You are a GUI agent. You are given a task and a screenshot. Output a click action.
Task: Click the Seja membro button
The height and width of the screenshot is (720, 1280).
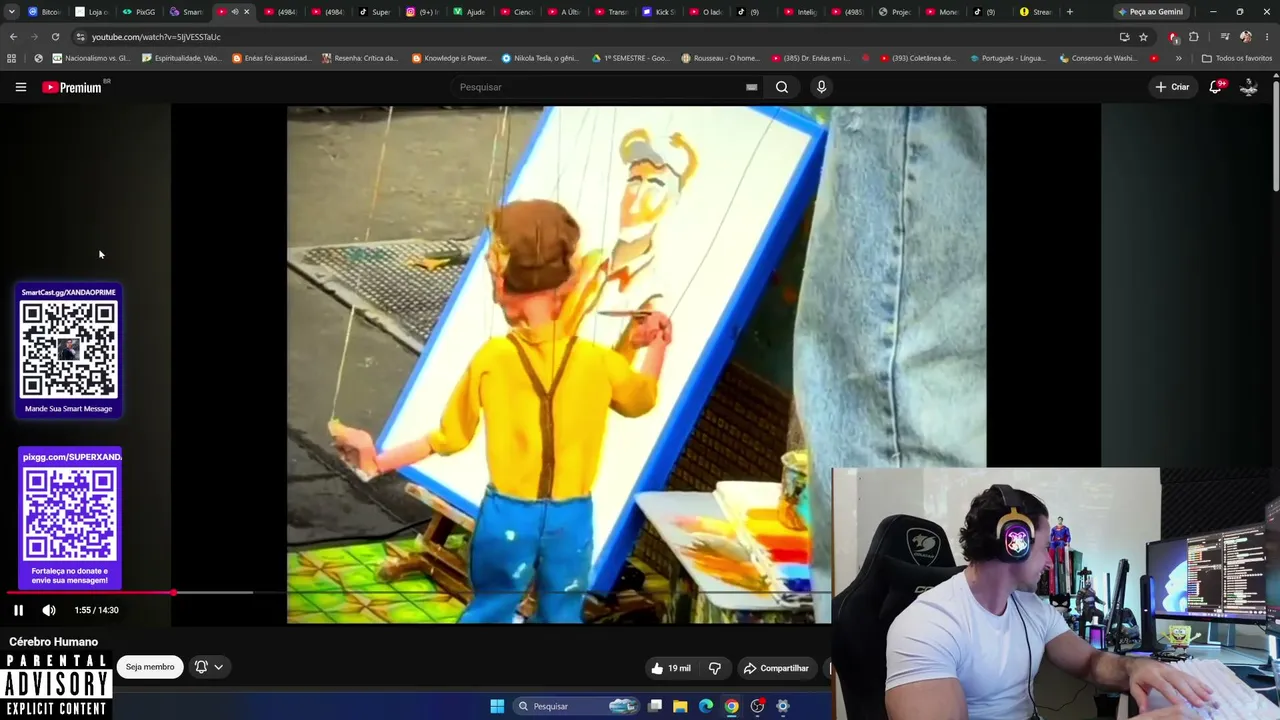(150, 667)
